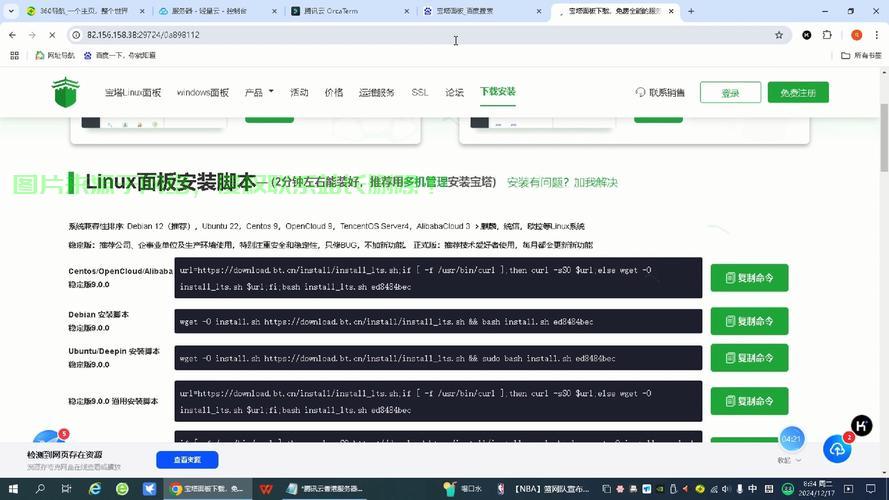Click the microphone icon in system tray
The height and width of the screenshot is (500, 889).
tap(739, 489)
